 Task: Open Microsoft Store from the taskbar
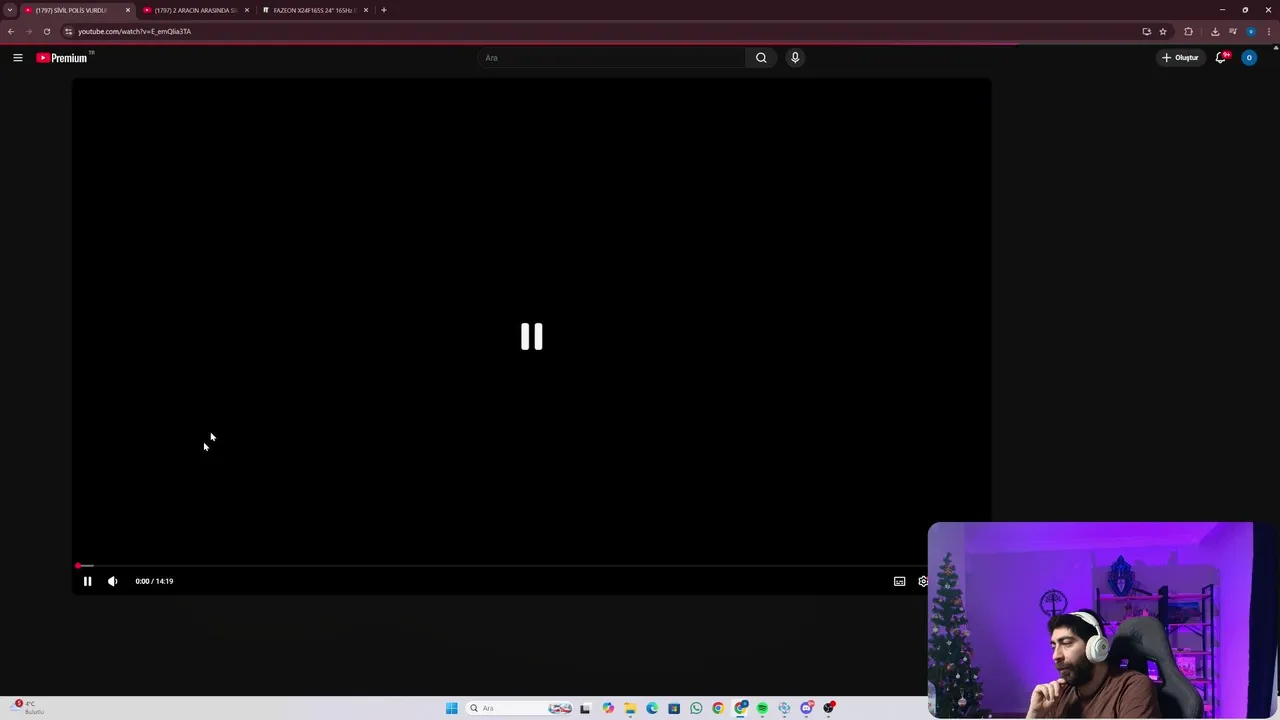[x=674, y=708]
